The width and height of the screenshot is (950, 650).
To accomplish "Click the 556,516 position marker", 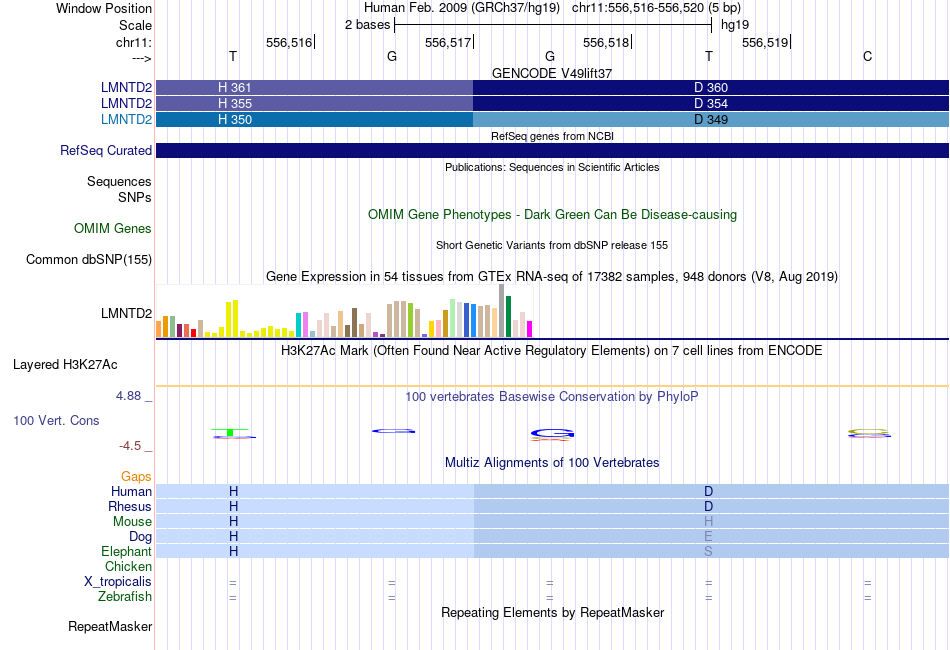I will (x=289, y=42).
